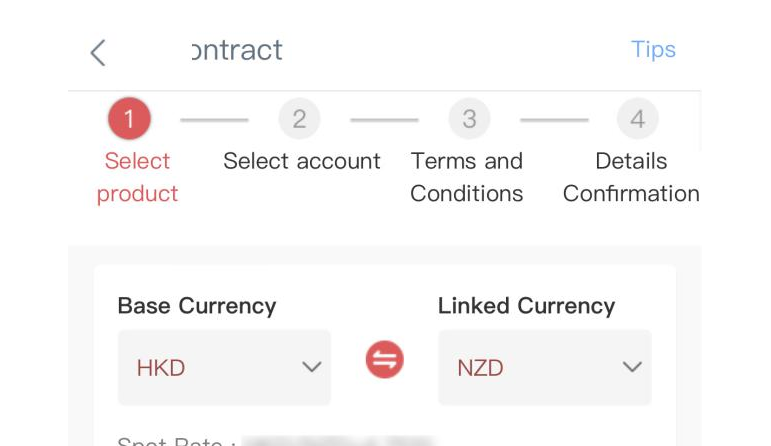Click step 4 circle indicator
The width and height of the screenshot is (771, 446).
[638, 119]
